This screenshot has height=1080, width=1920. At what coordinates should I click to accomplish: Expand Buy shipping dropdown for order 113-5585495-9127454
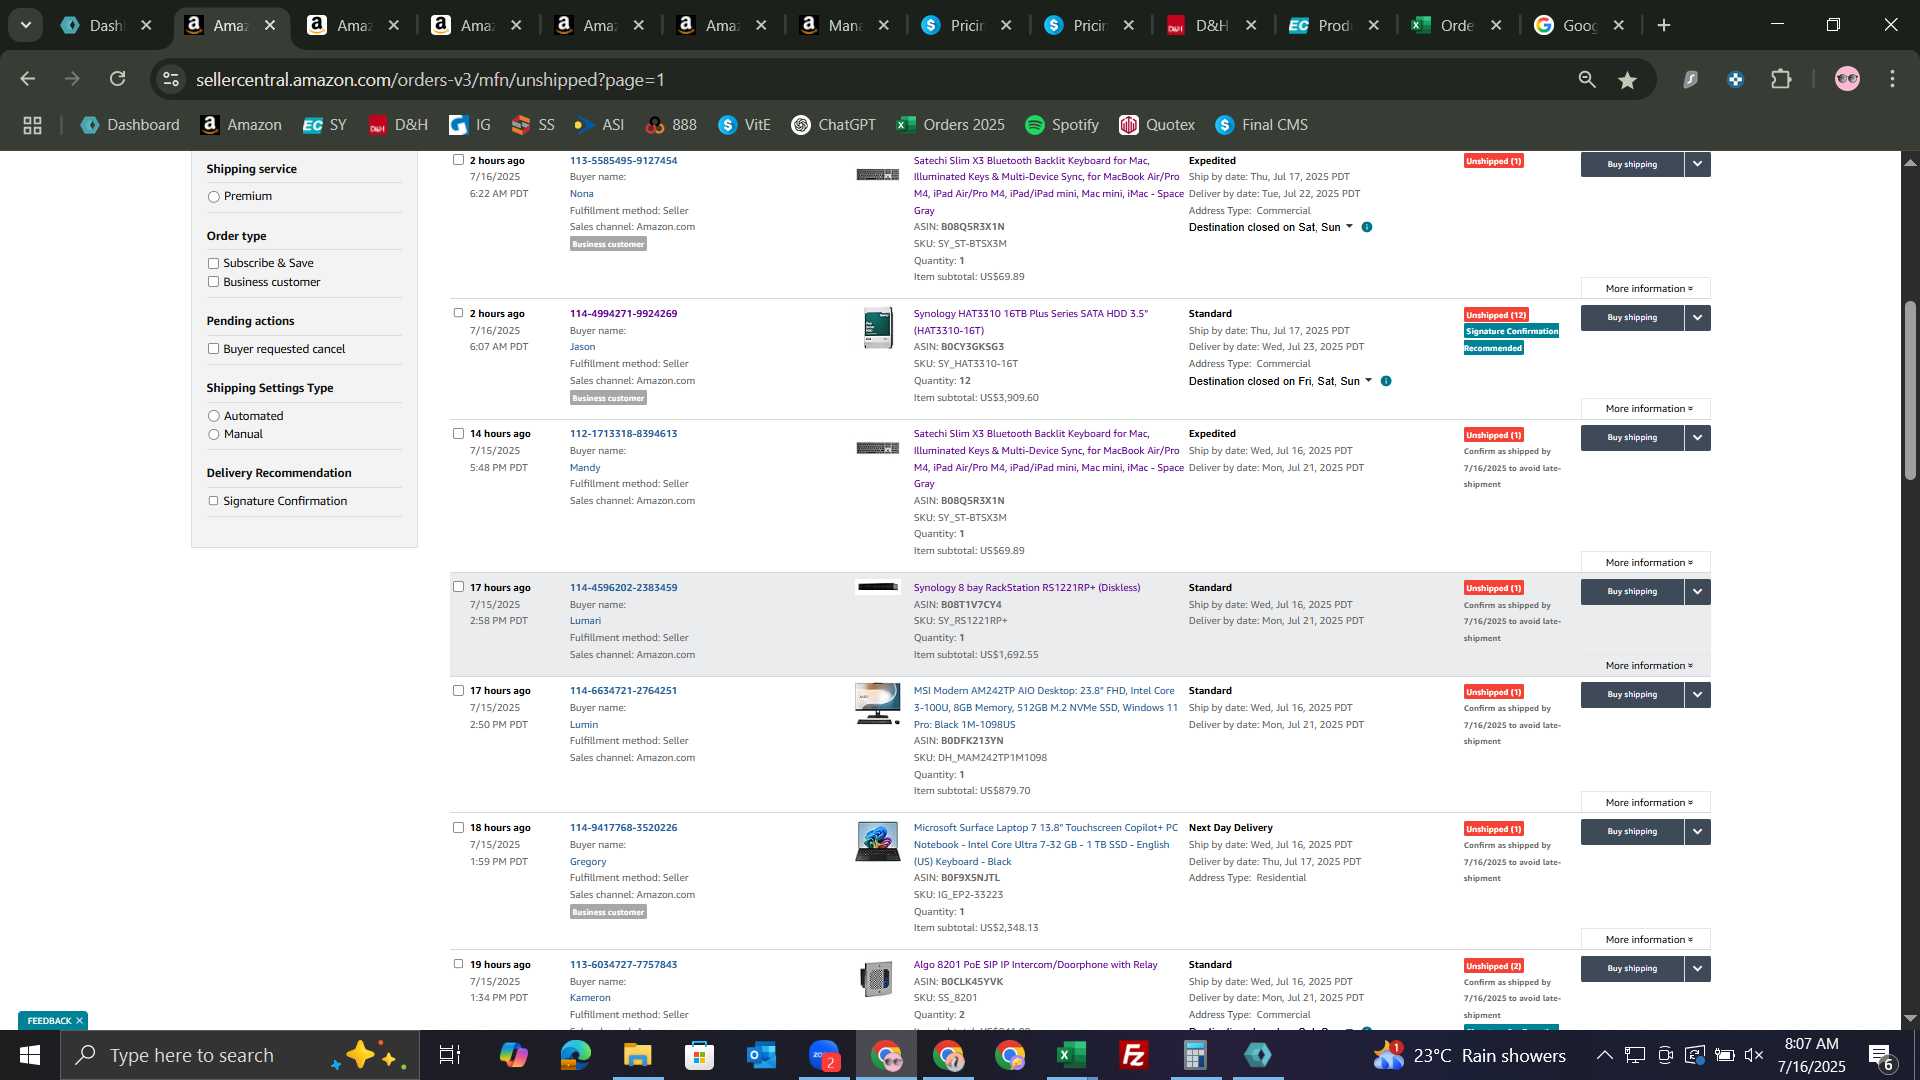(x=1697, y=164)
